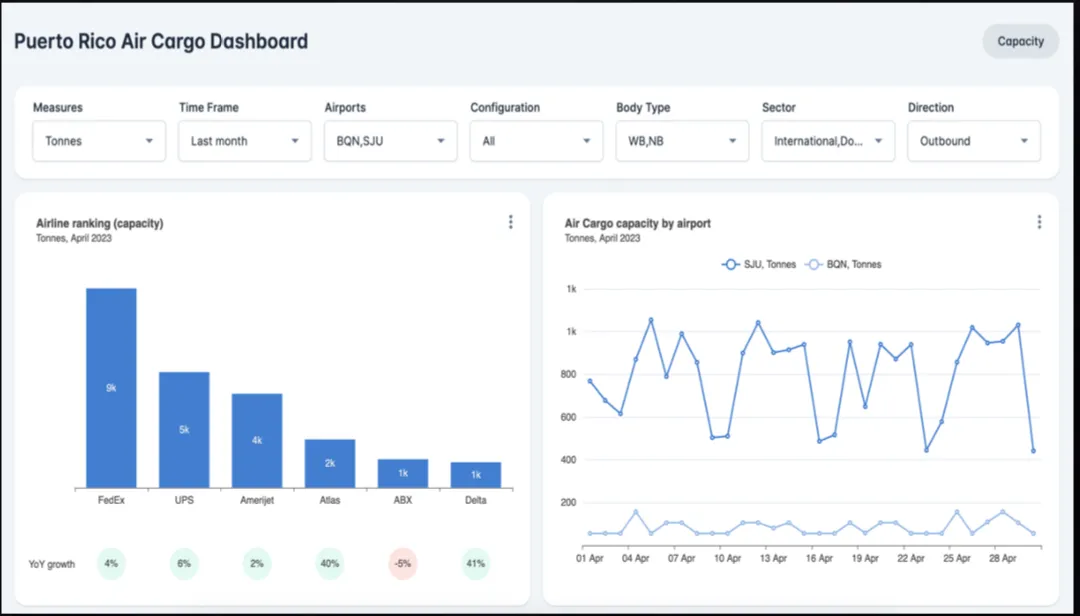1080x616 pixels.
Task: Open Air Cargo capacity chart options menu
Action: (x=1039, y=222)
